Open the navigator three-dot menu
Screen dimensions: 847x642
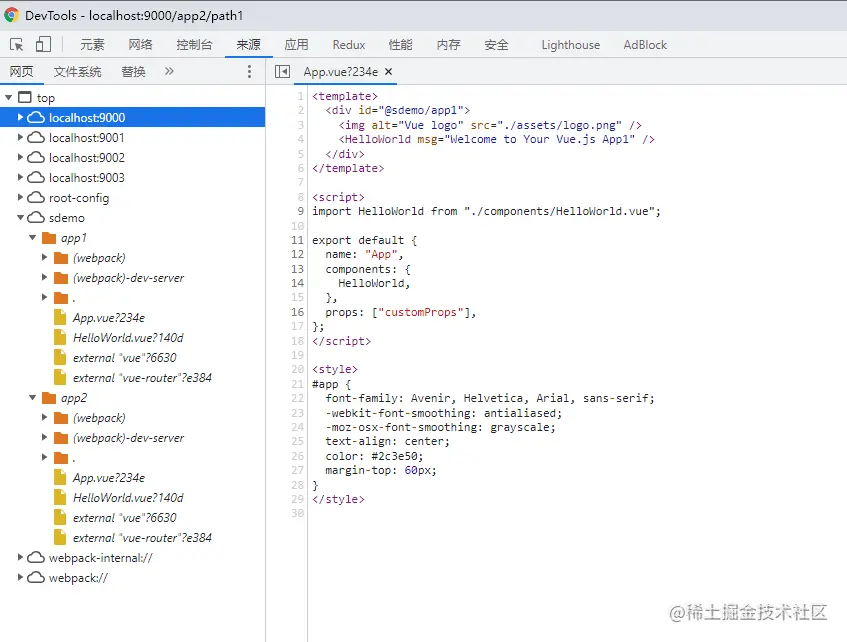coord(249,71)
